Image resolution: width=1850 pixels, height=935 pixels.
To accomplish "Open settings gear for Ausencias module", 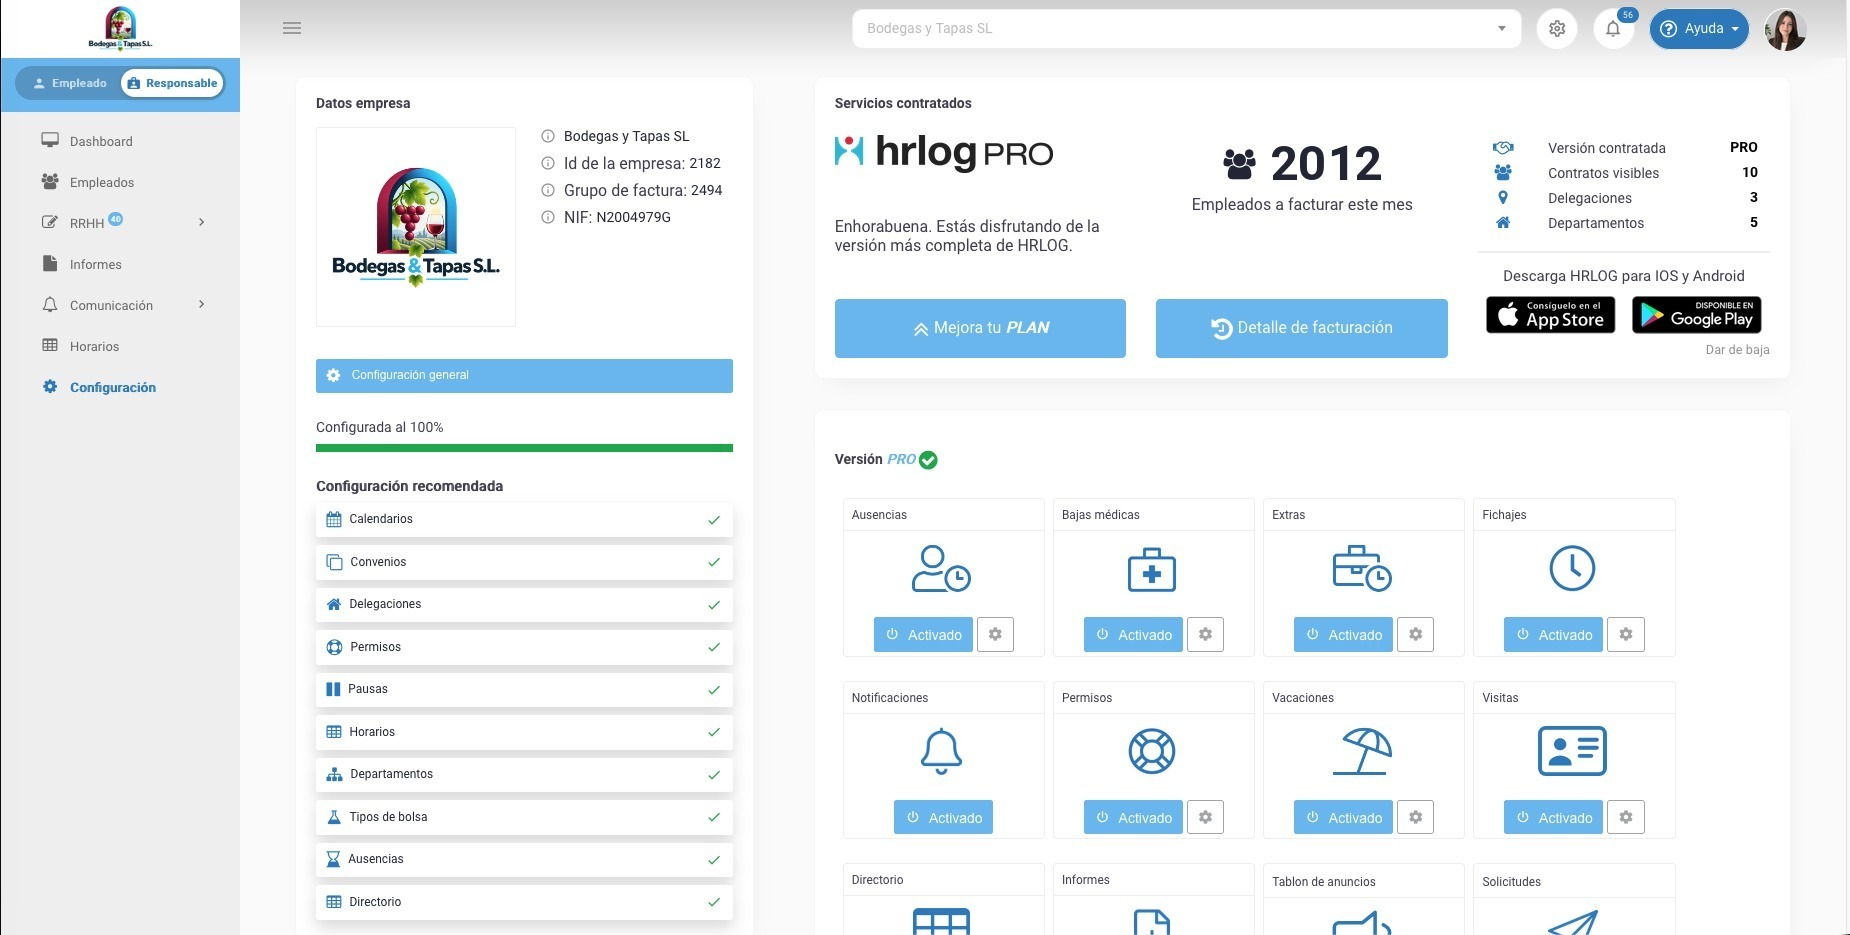I will coord(995,634).
